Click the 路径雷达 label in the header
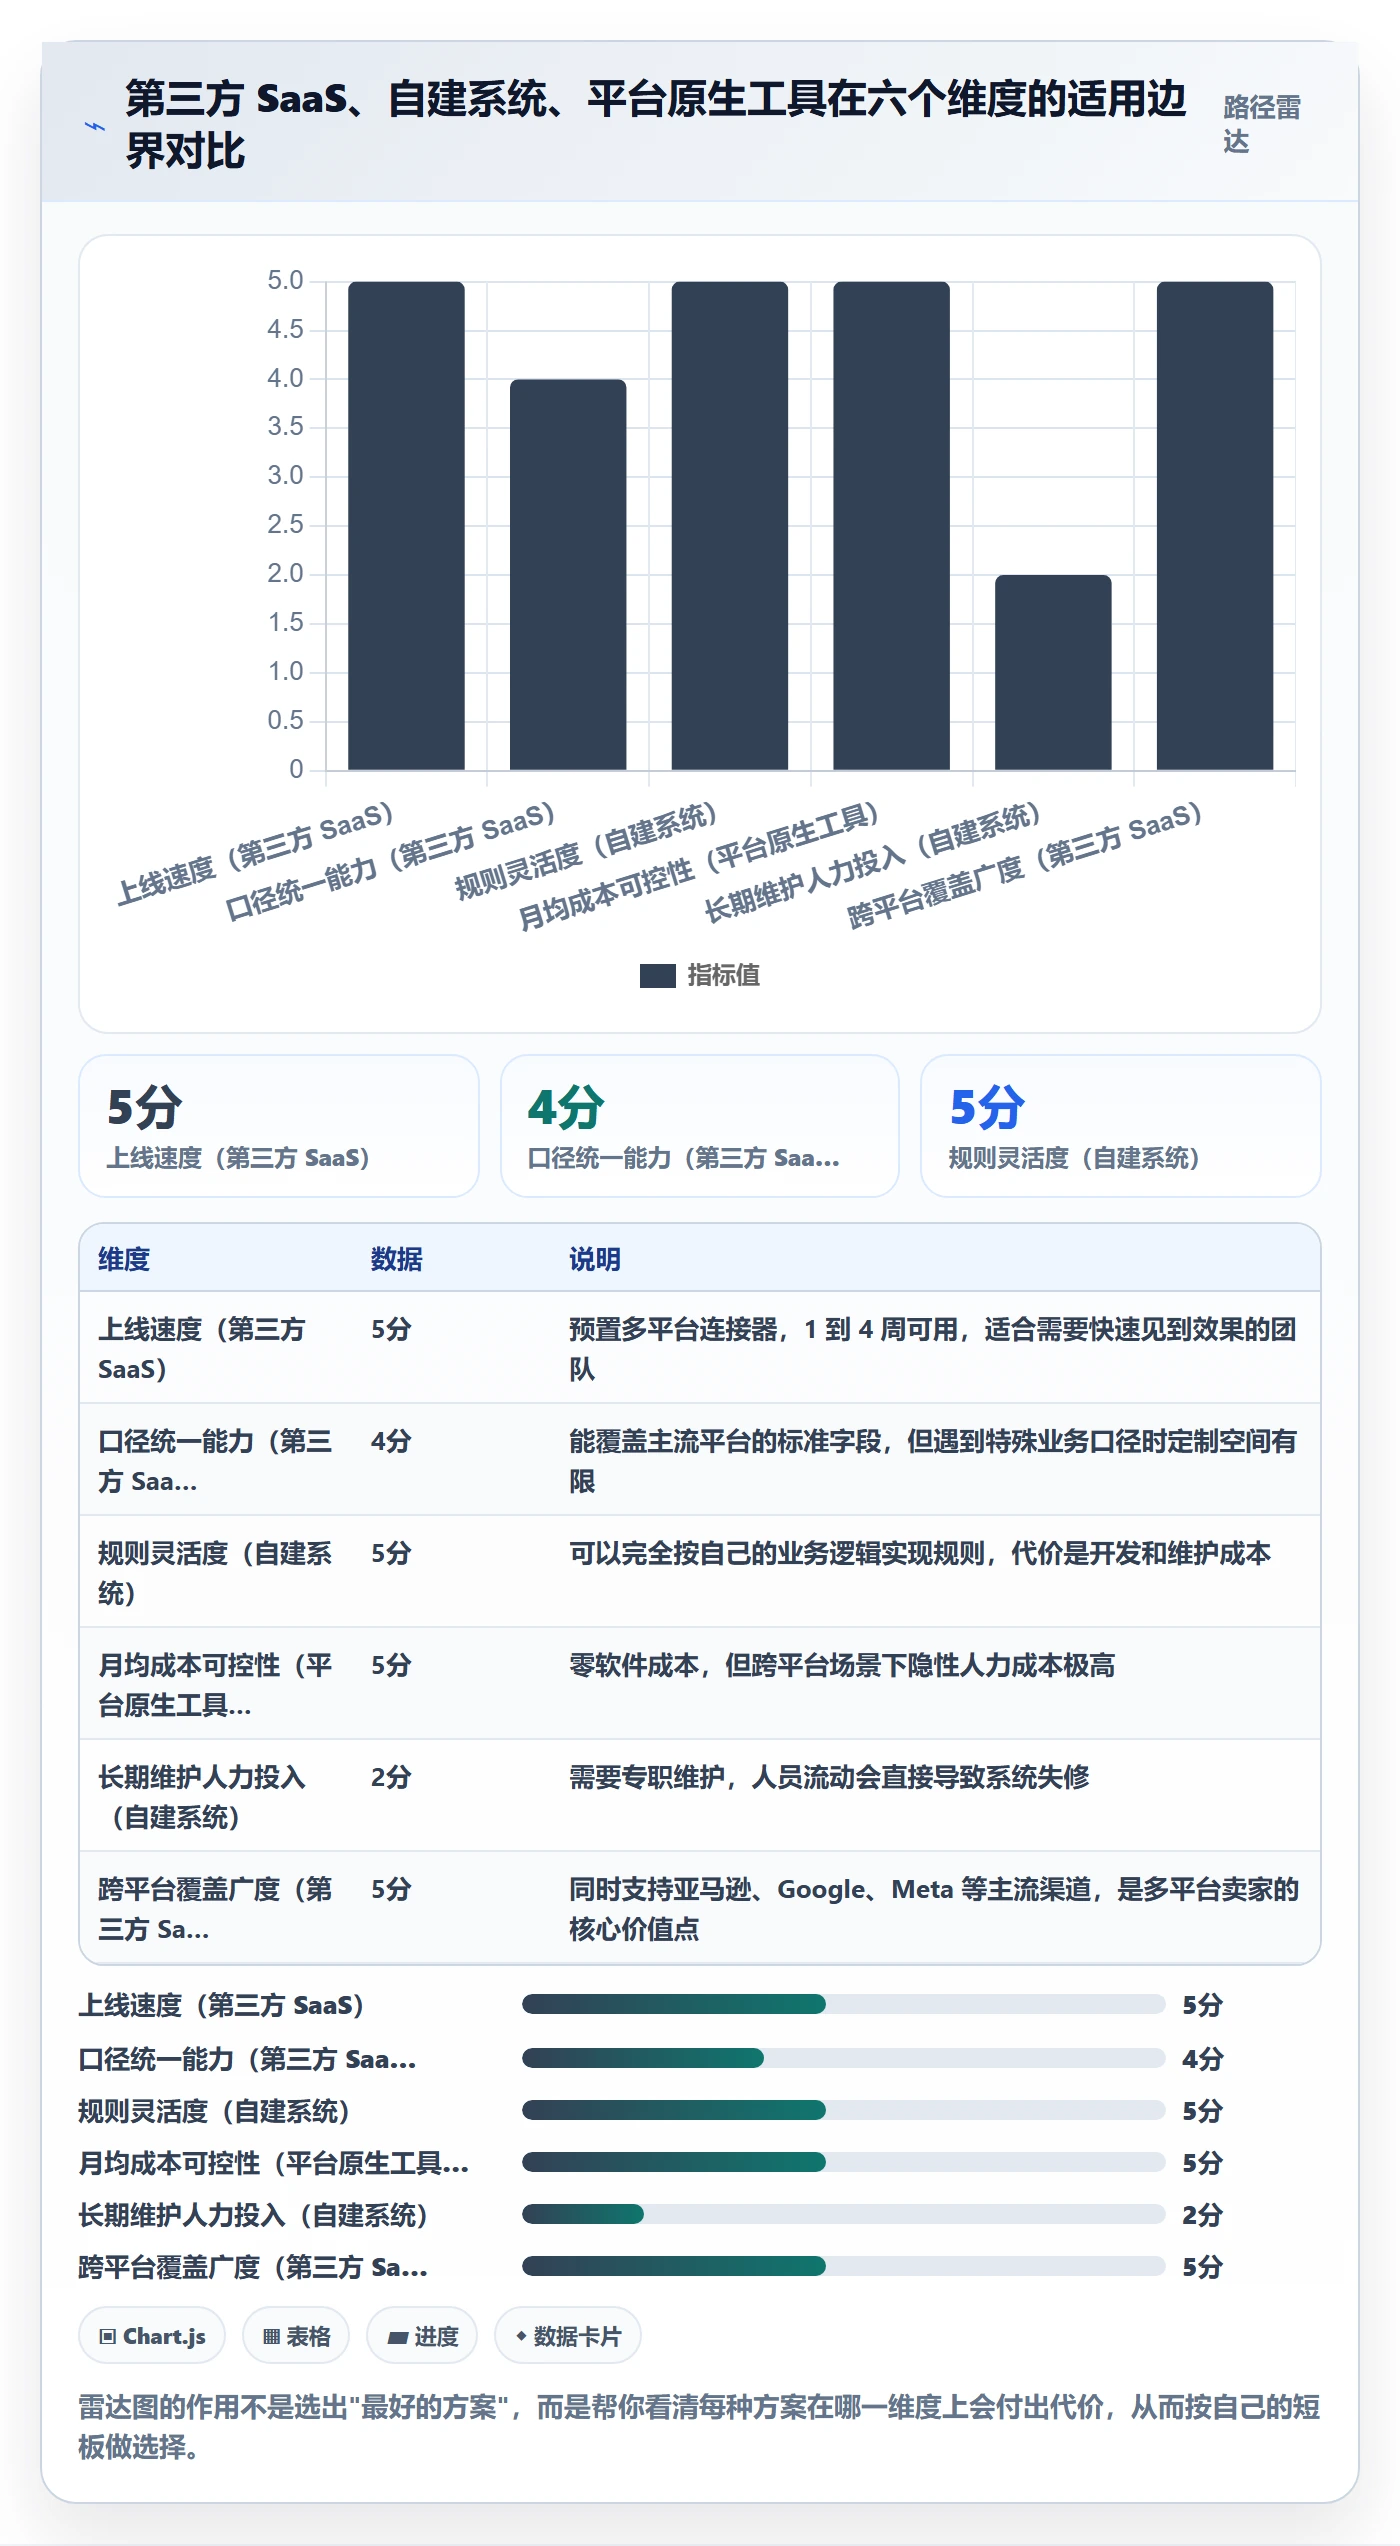Viewport: 1400px width, 2546px height. pyautogui.click(x=1261, y=125)
